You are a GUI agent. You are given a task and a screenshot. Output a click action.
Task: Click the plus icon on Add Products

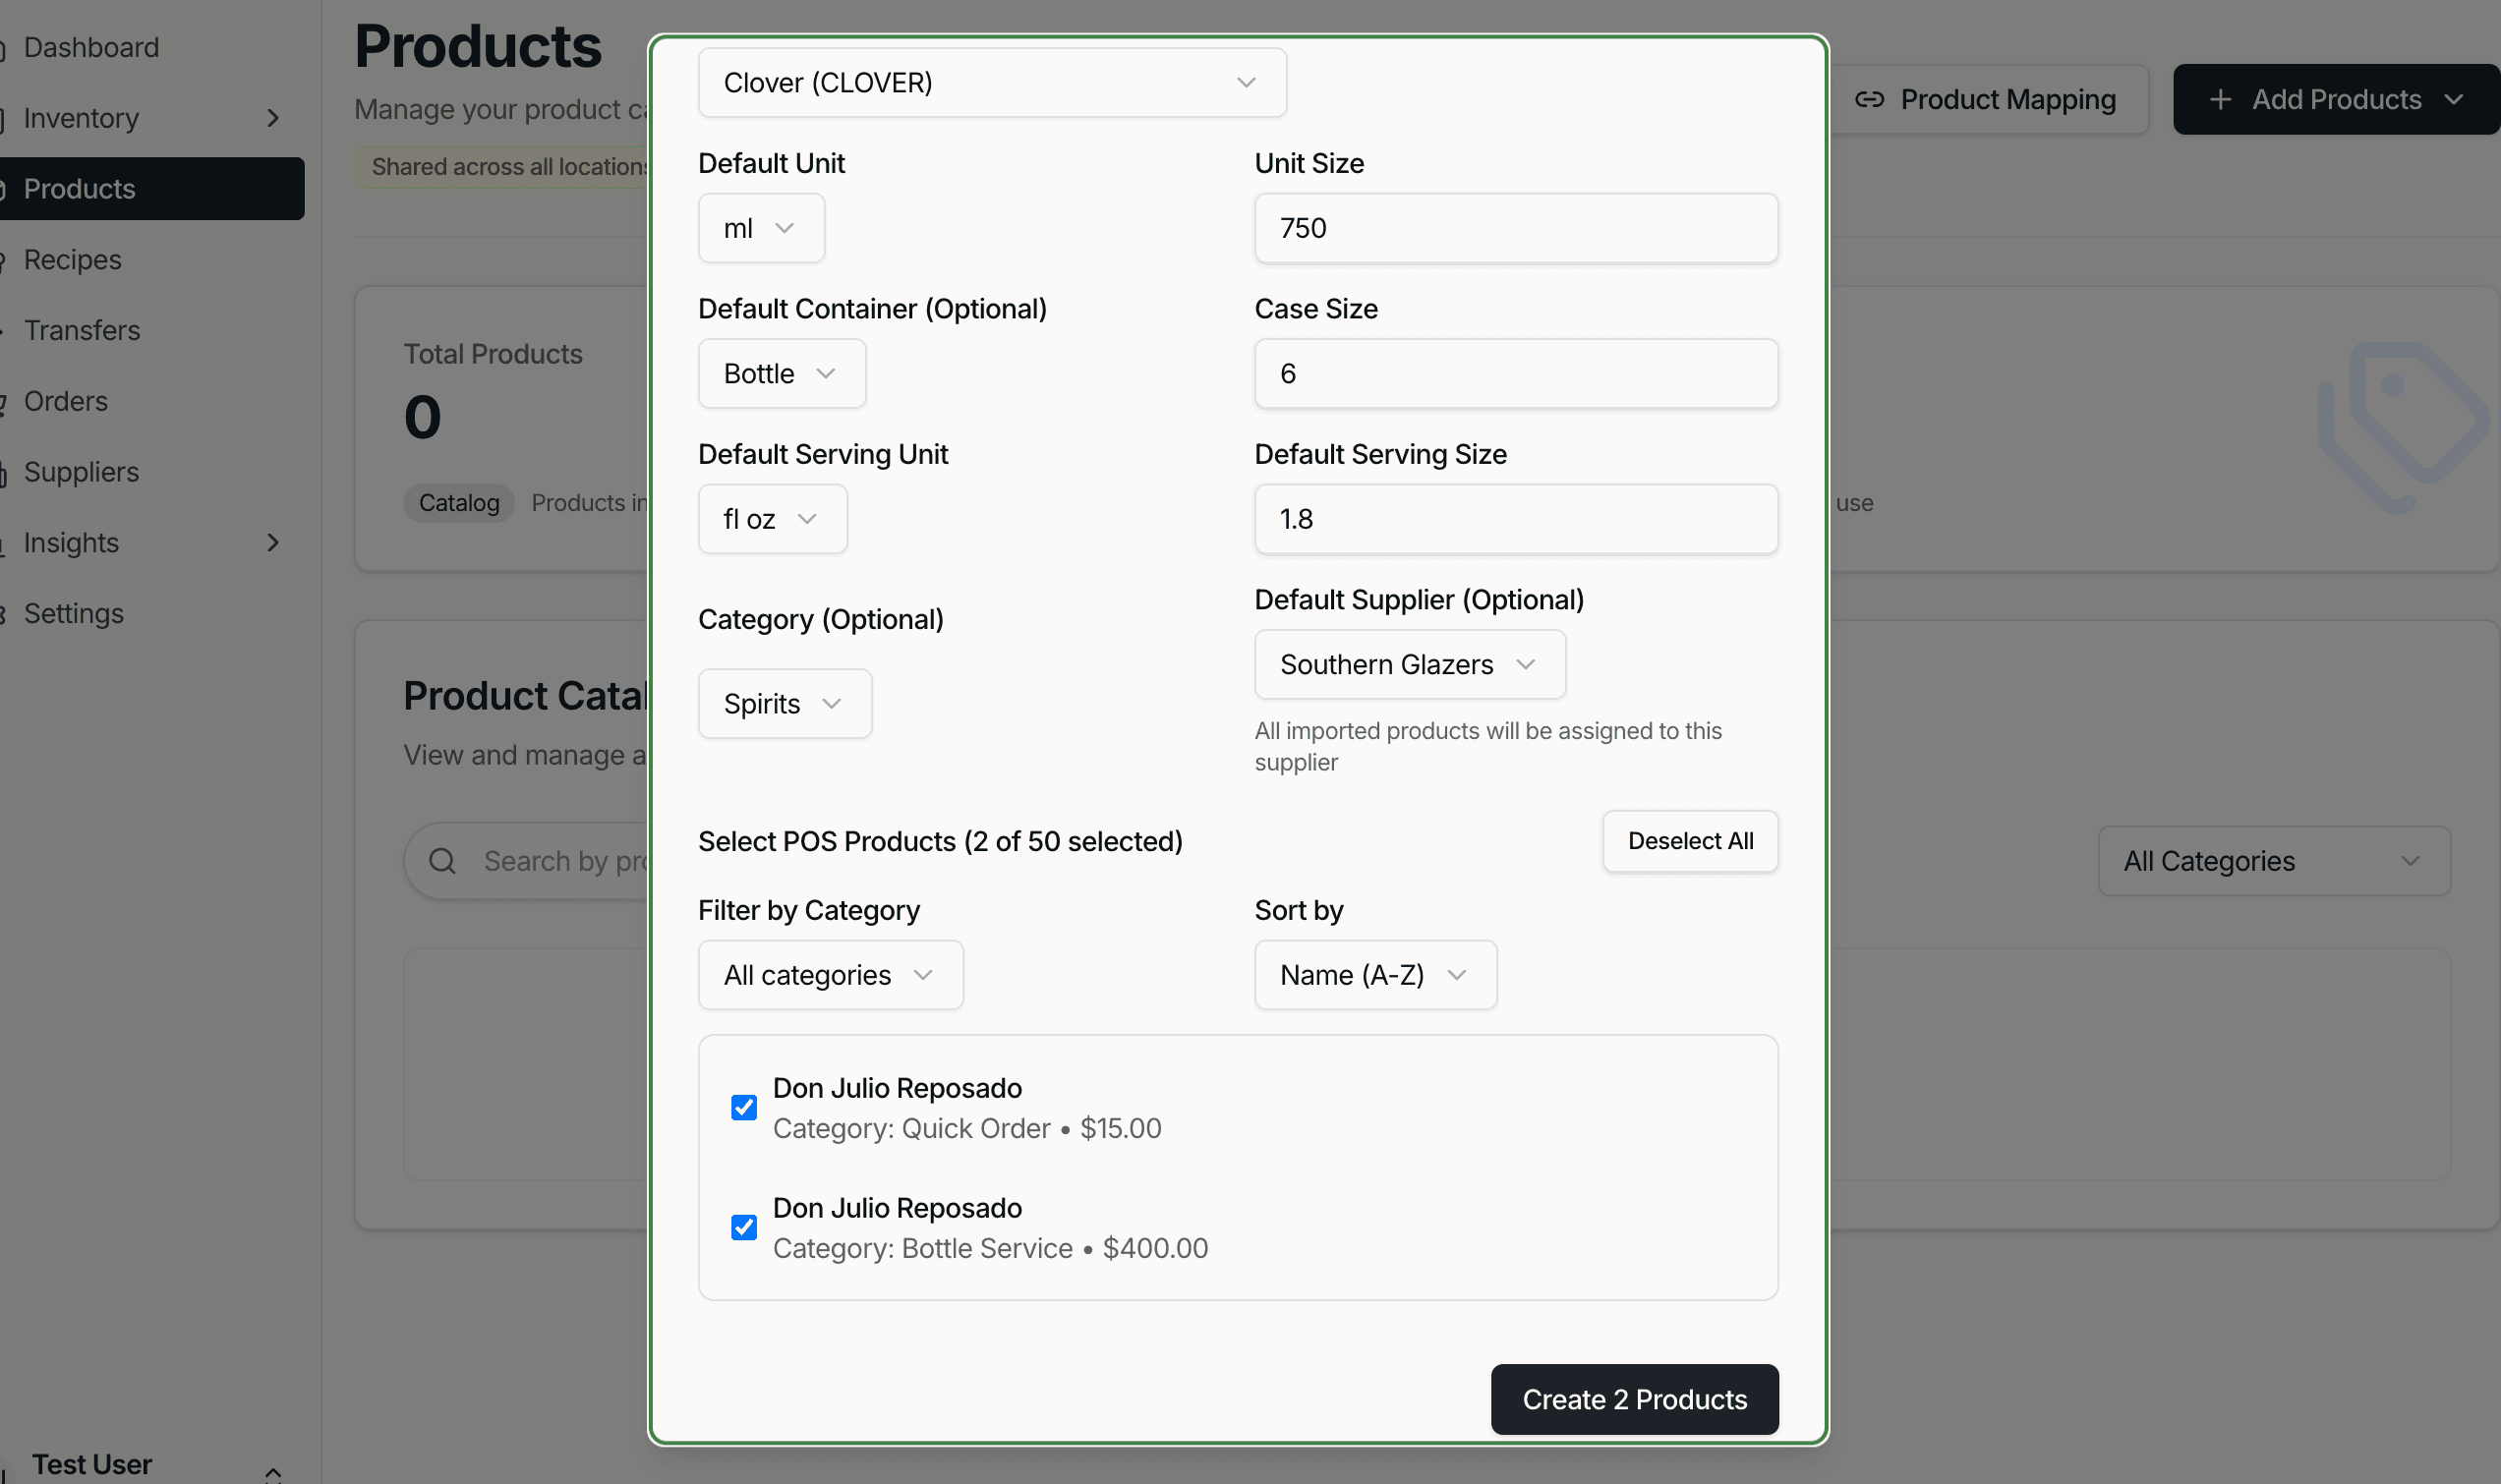[2220, 99]
